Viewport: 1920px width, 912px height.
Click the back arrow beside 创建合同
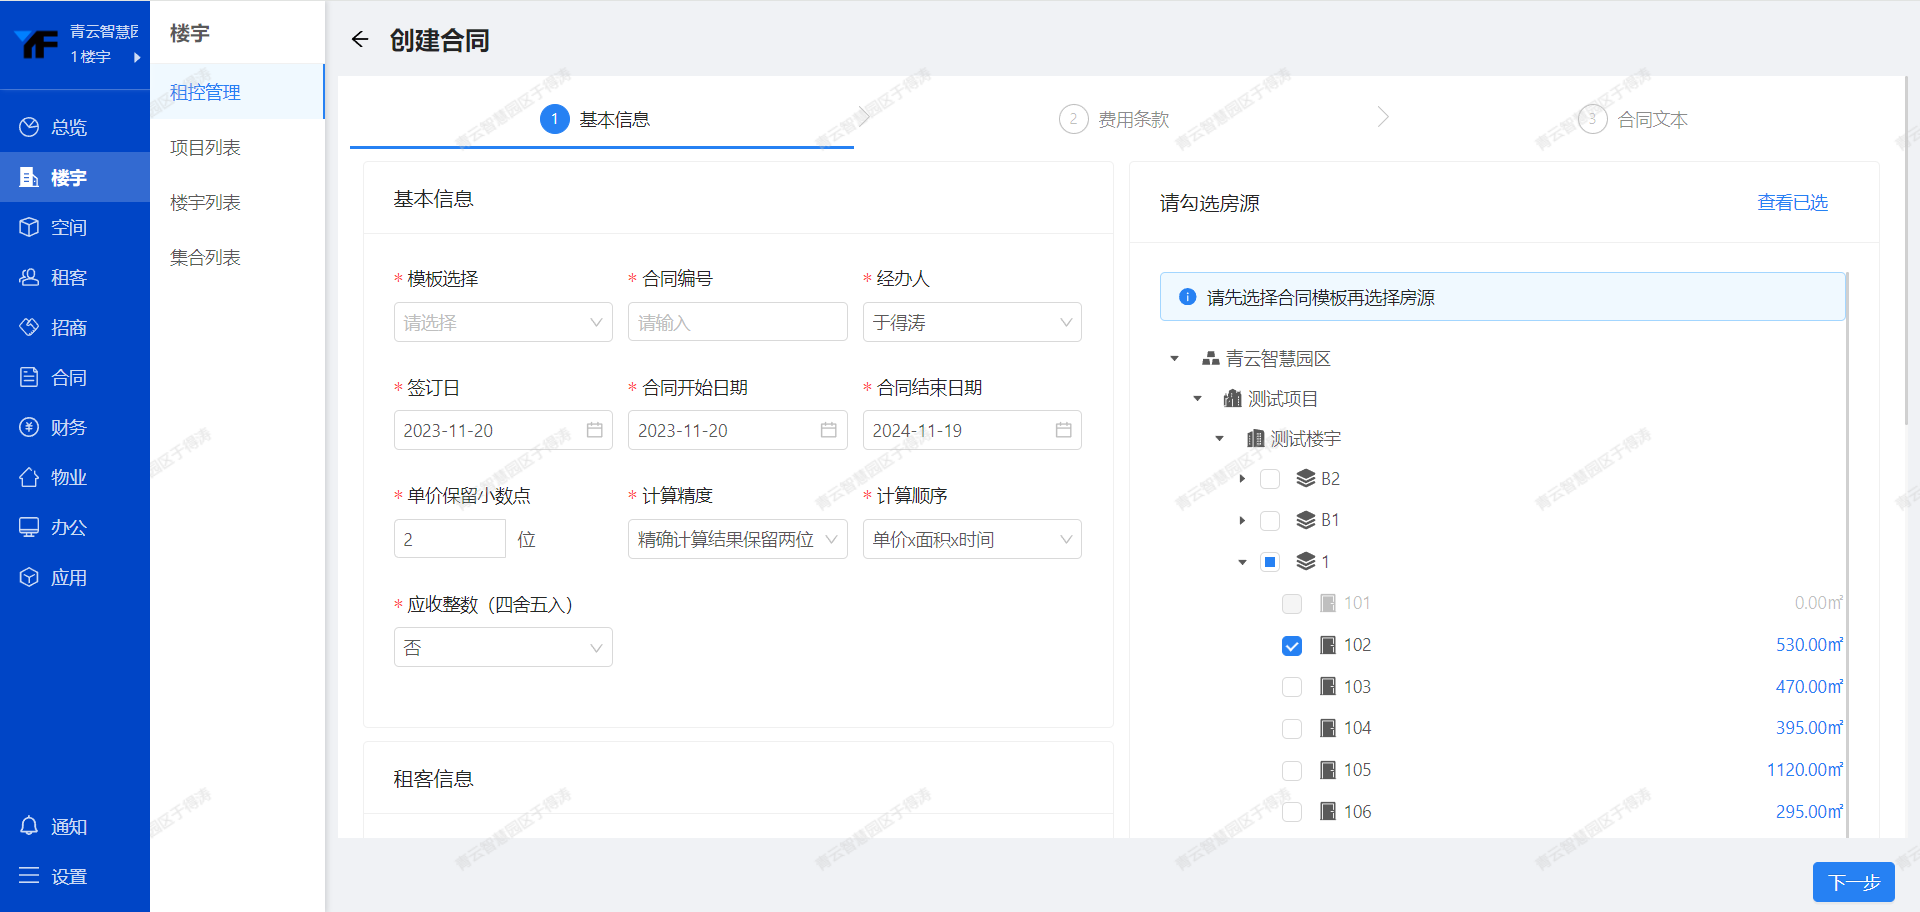[360, 40]
